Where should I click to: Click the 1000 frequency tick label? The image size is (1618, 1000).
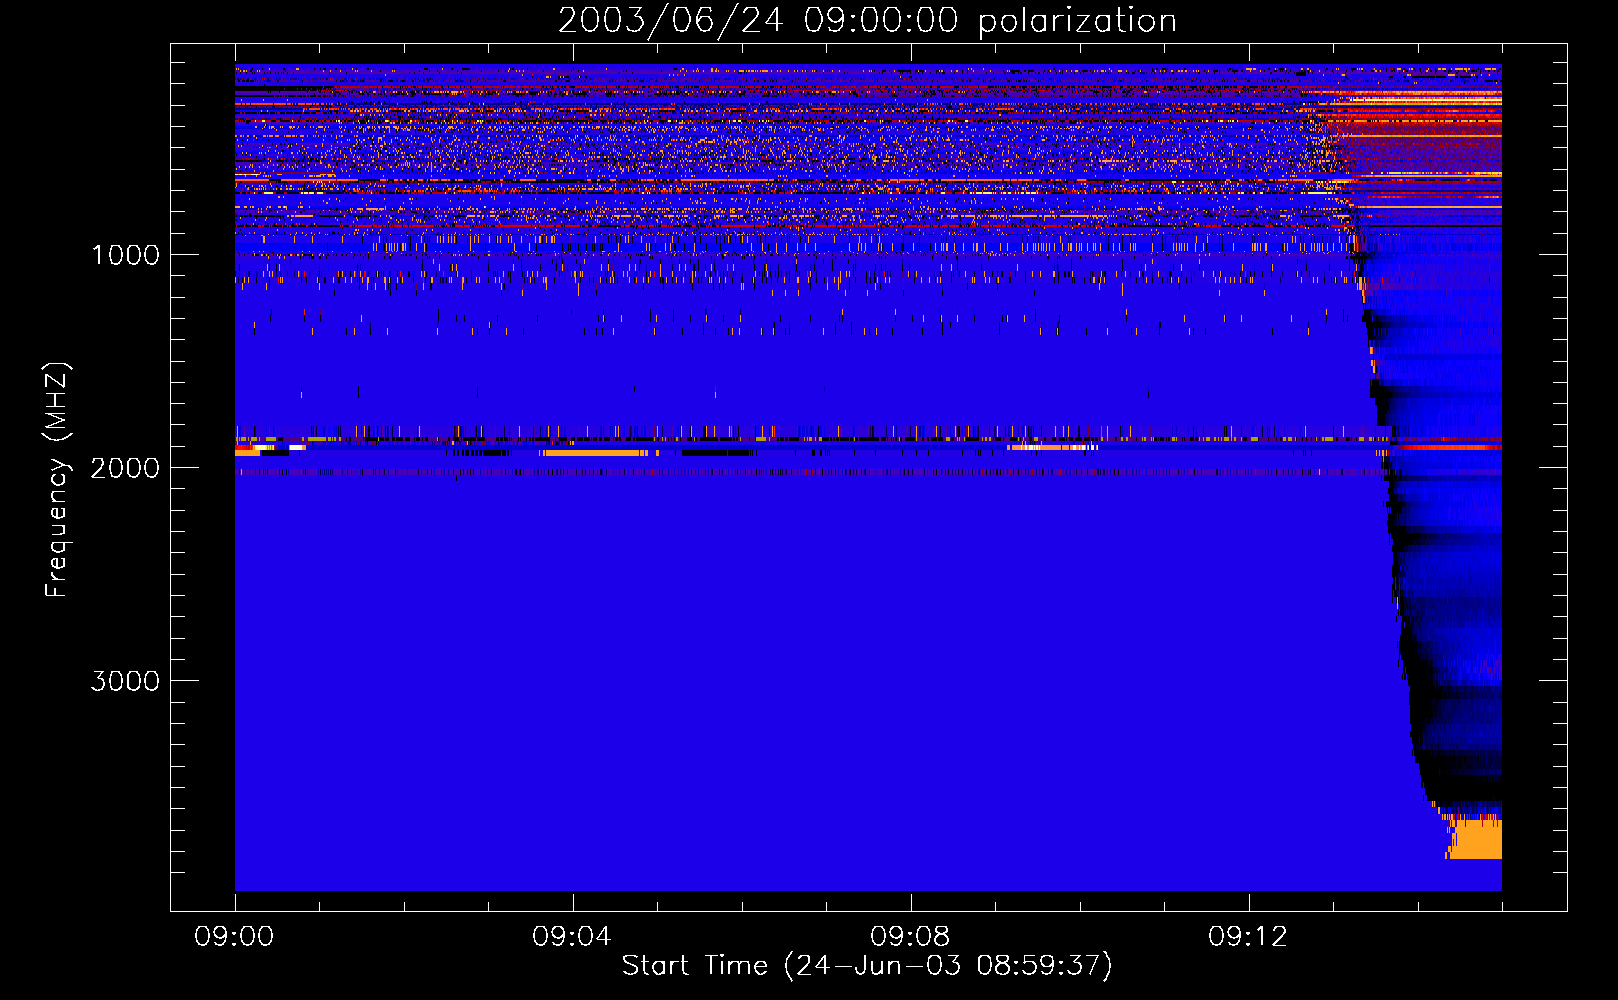[x=126, y=255]
